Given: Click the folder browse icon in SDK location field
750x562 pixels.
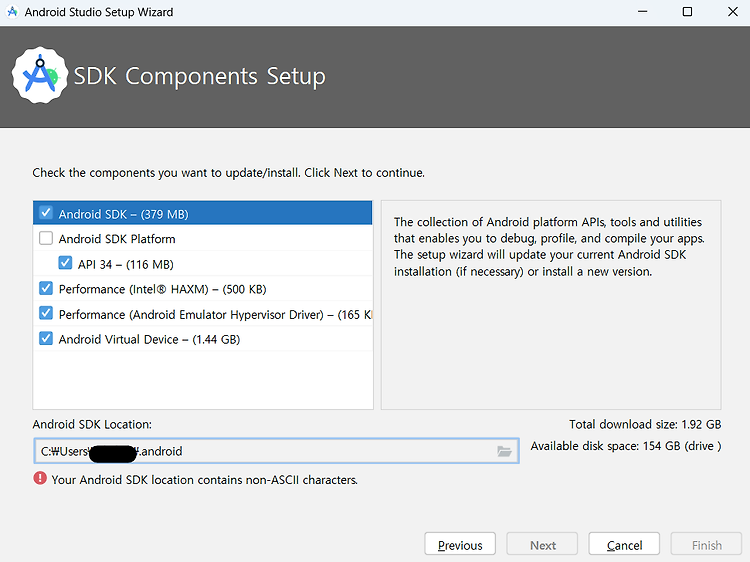Looking at the screenshot, I should [504, 451].
